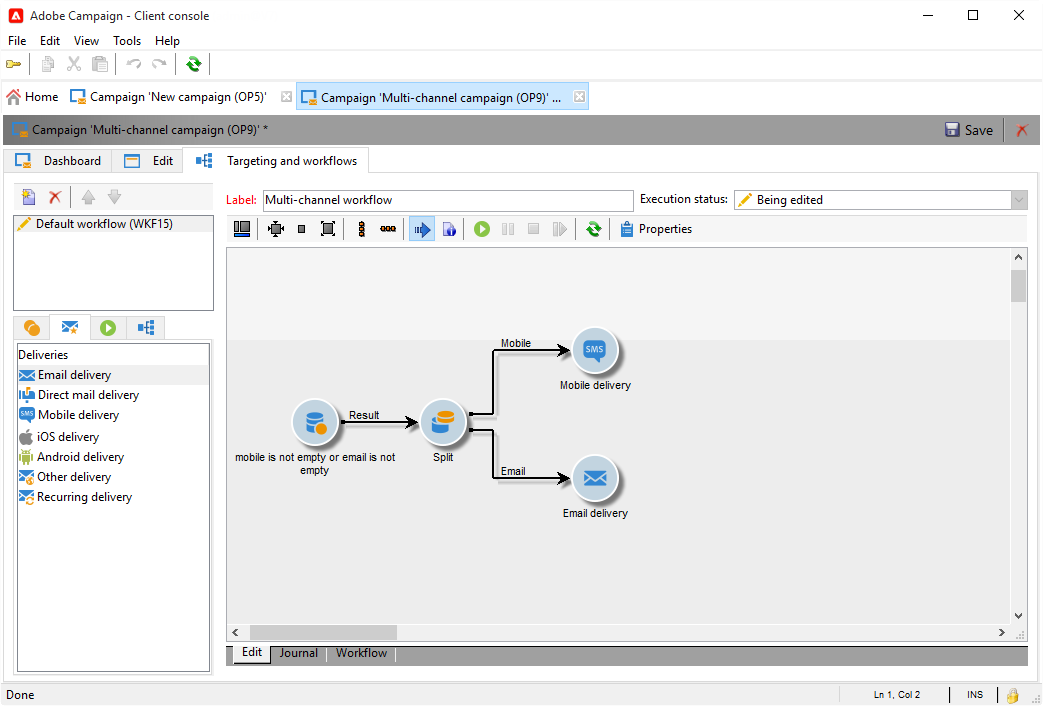Close campaign with red X next to Save

[1022, 130]
